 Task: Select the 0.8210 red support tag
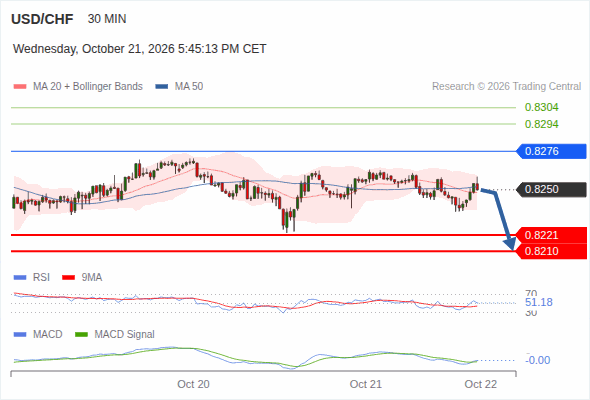(x=551, y=251)
